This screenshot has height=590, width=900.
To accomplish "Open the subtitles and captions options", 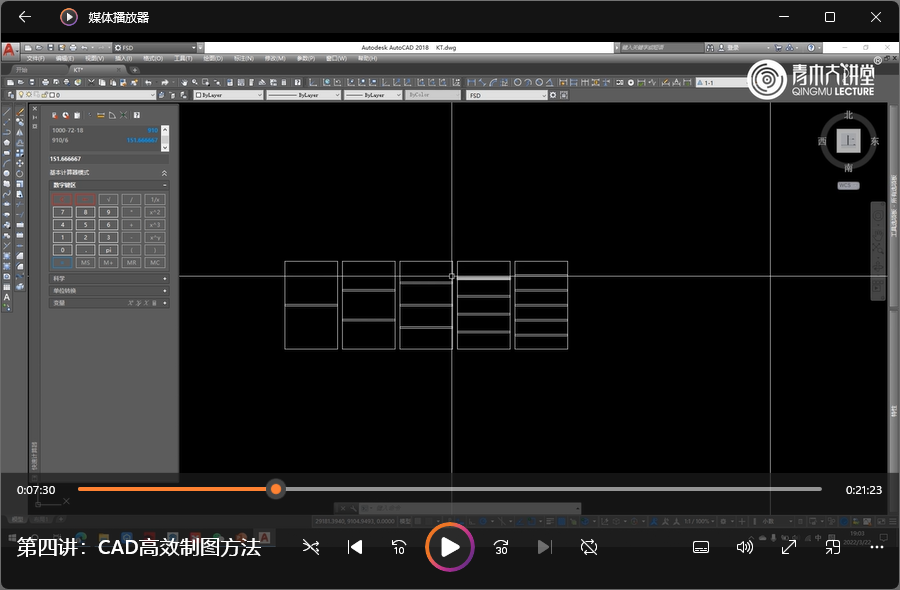I will click(701, 547).
